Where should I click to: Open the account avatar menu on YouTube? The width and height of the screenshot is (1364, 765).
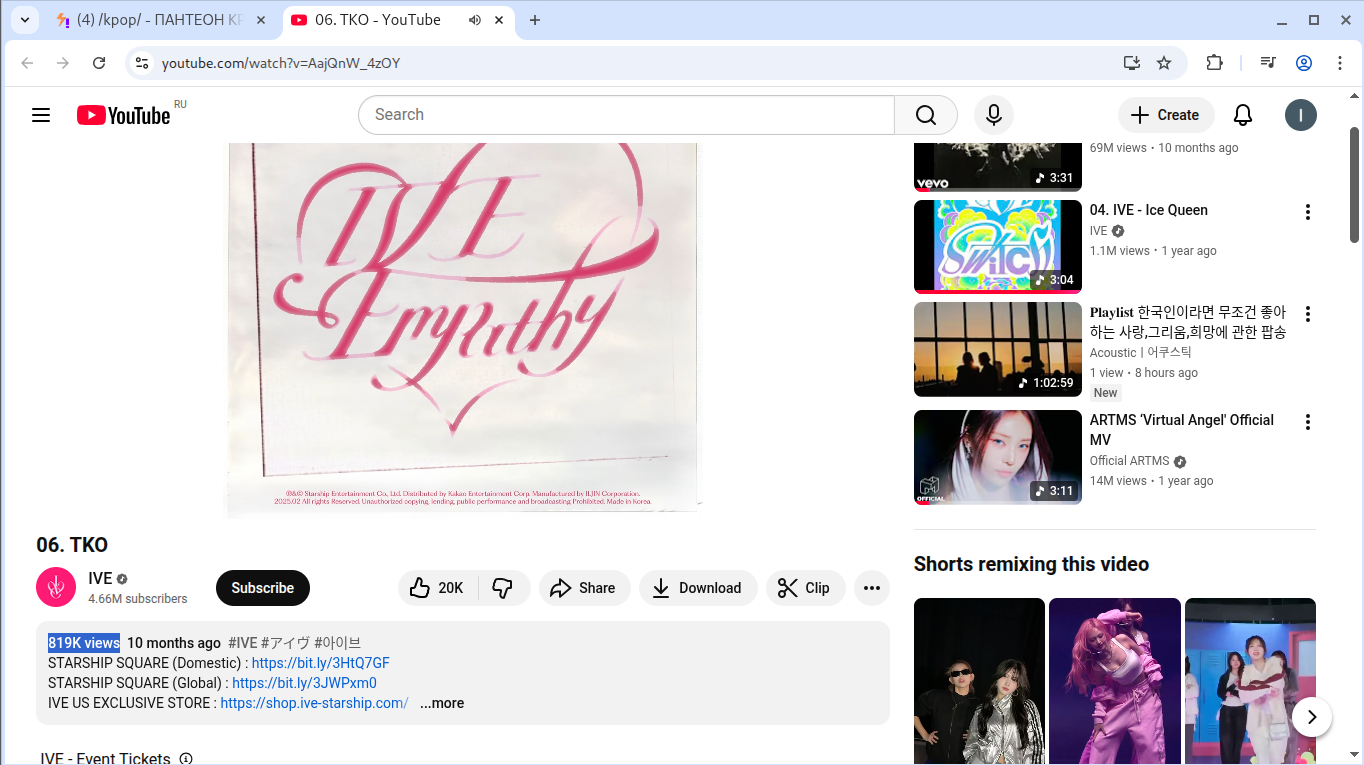[x=1301, y=115]
